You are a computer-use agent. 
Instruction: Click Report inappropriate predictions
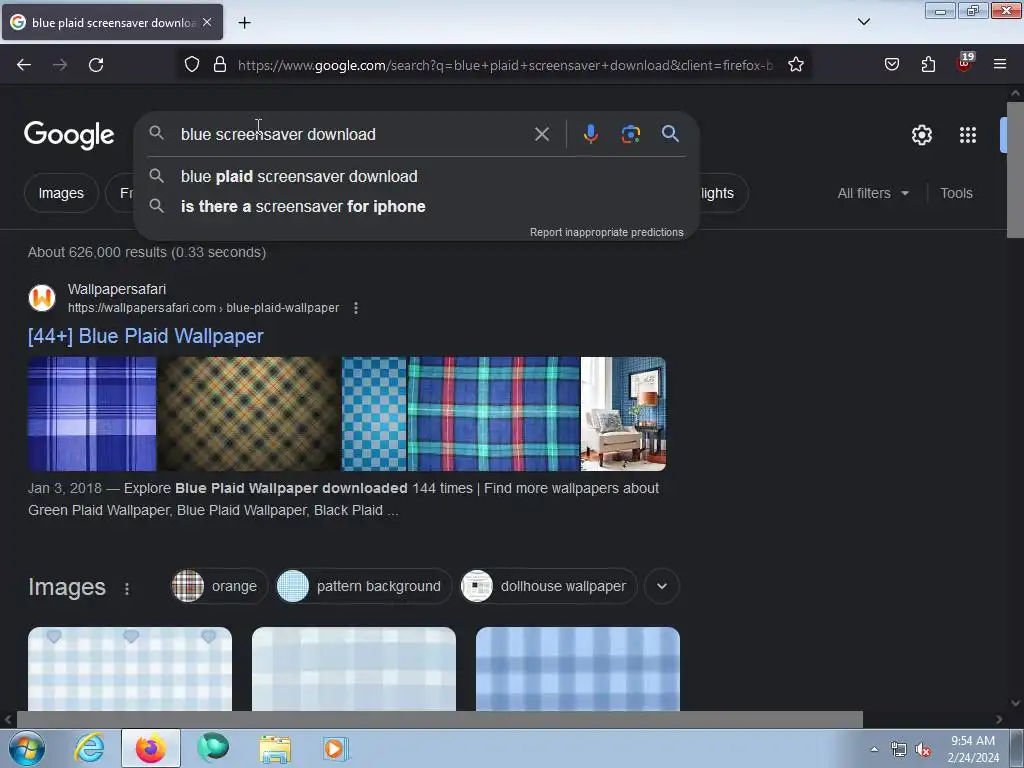[x=607, y=232]
